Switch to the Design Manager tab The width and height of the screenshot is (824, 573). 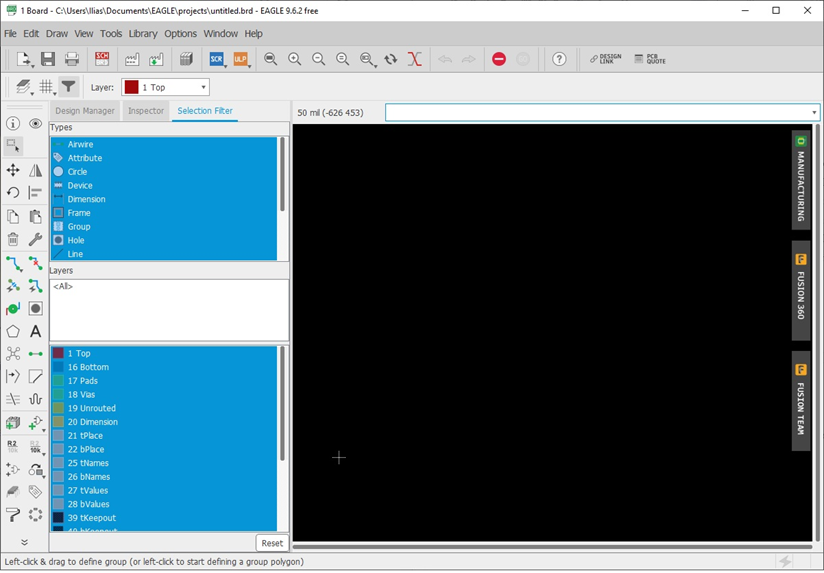85,111
